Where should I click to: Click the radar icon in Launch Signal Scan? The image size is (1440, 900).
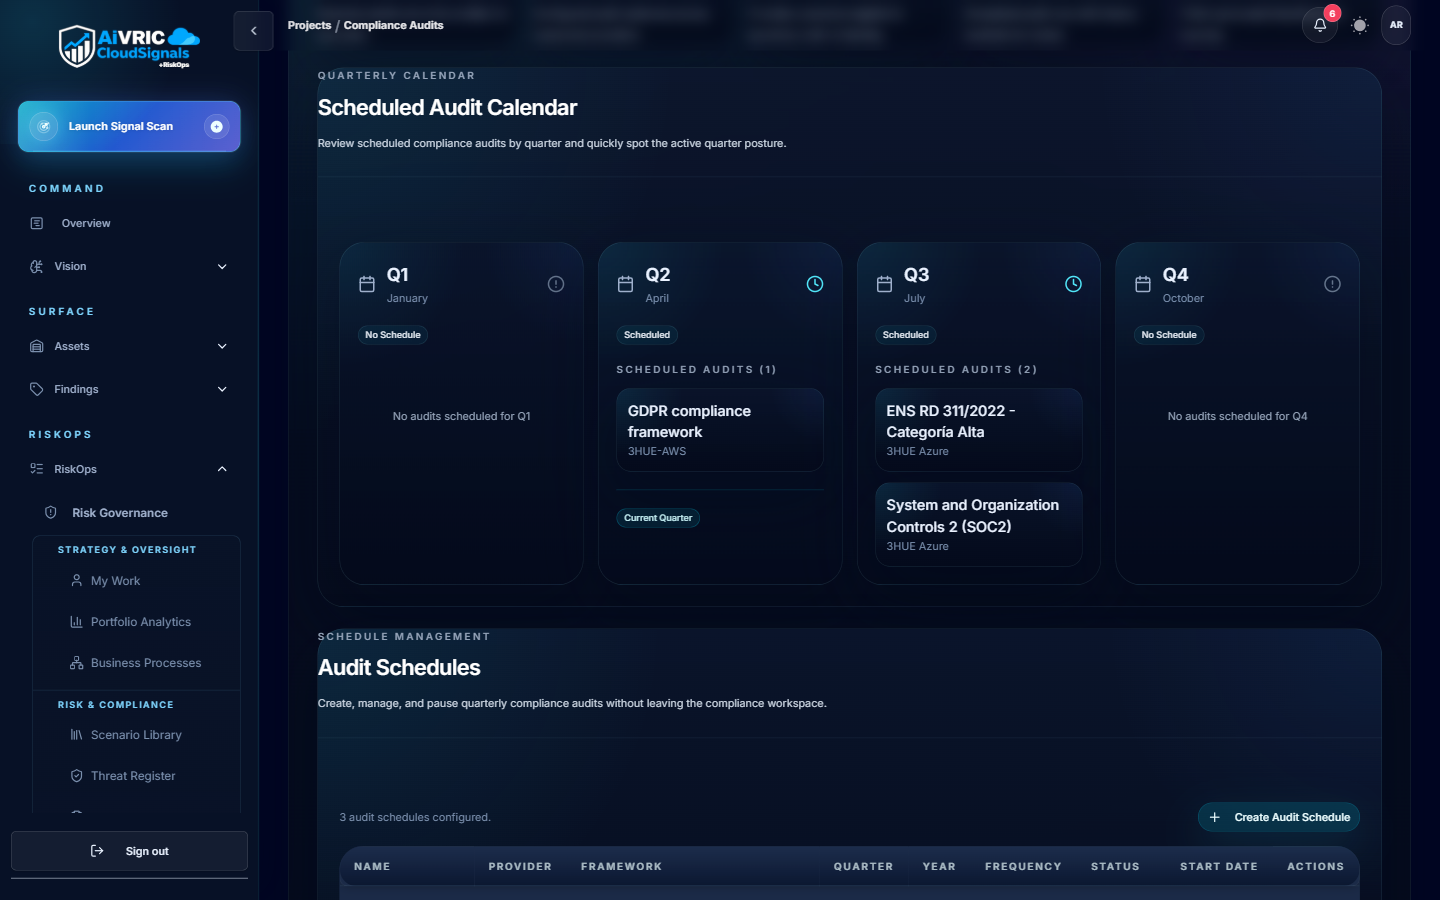point(43,126)
